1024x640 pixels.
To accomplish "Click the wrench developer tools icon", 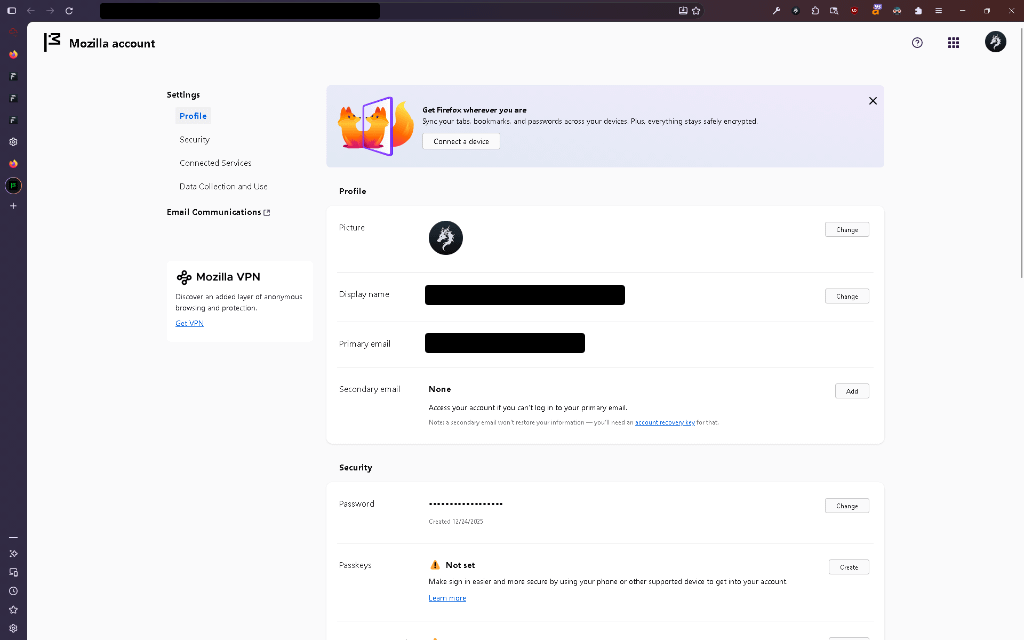I will click(776, 10).
